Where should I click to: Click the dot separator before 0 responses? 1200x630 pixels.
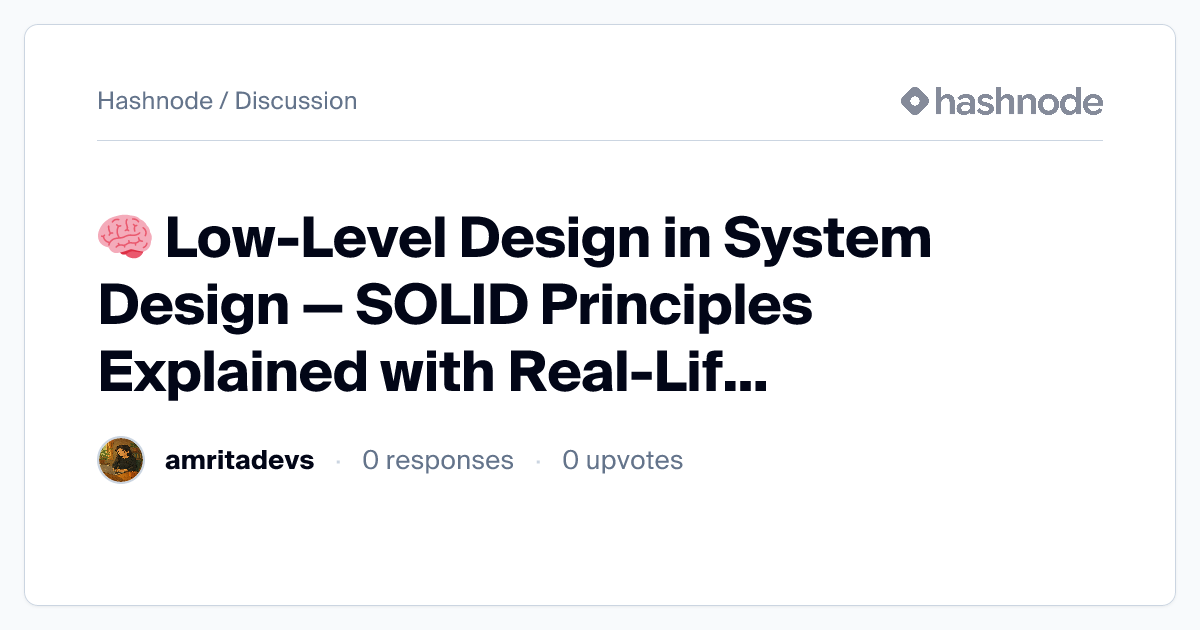click(x=338, y=461)
